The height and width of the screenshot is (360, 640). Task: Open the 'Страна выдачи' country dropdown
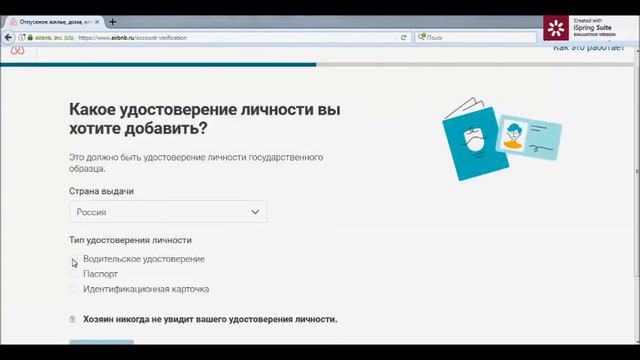(x=168, y=212)
